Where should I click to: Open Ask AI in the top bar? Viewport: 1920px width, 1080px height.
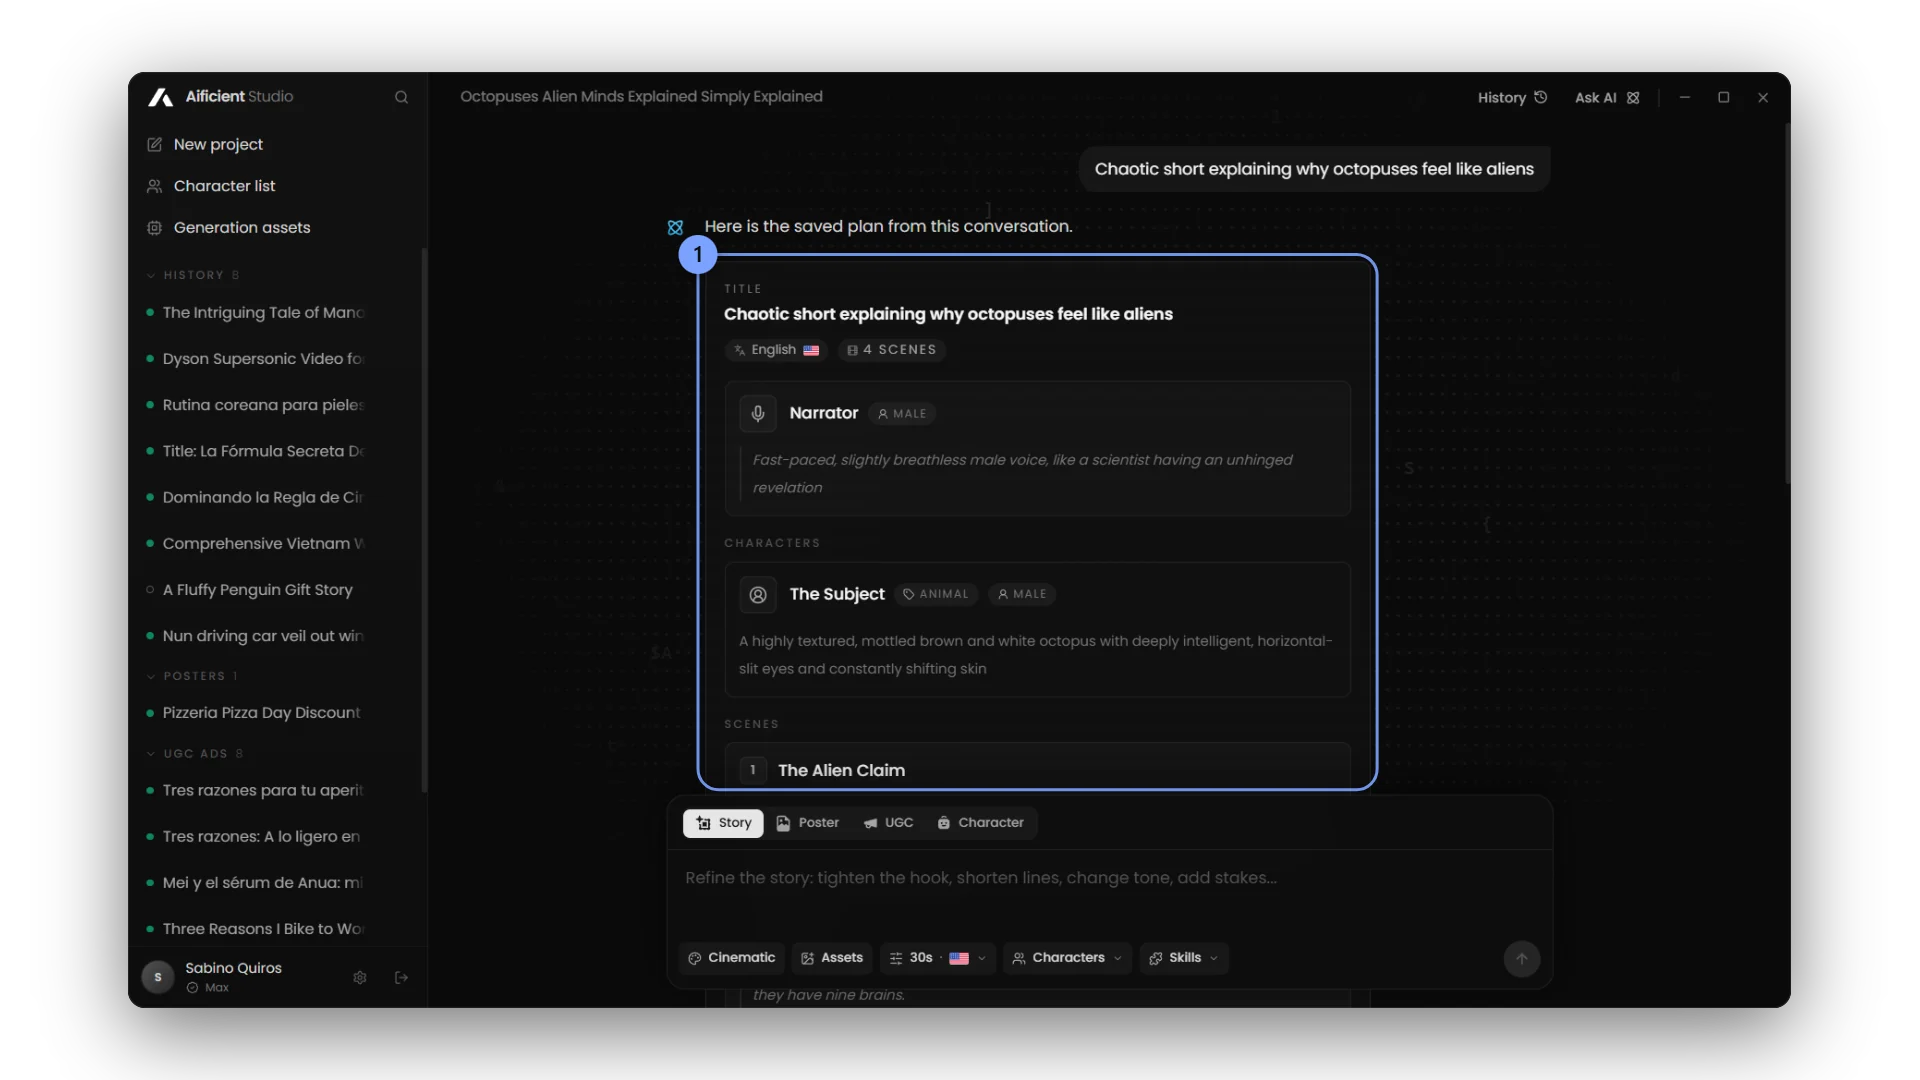click(x=1607, y=97)
